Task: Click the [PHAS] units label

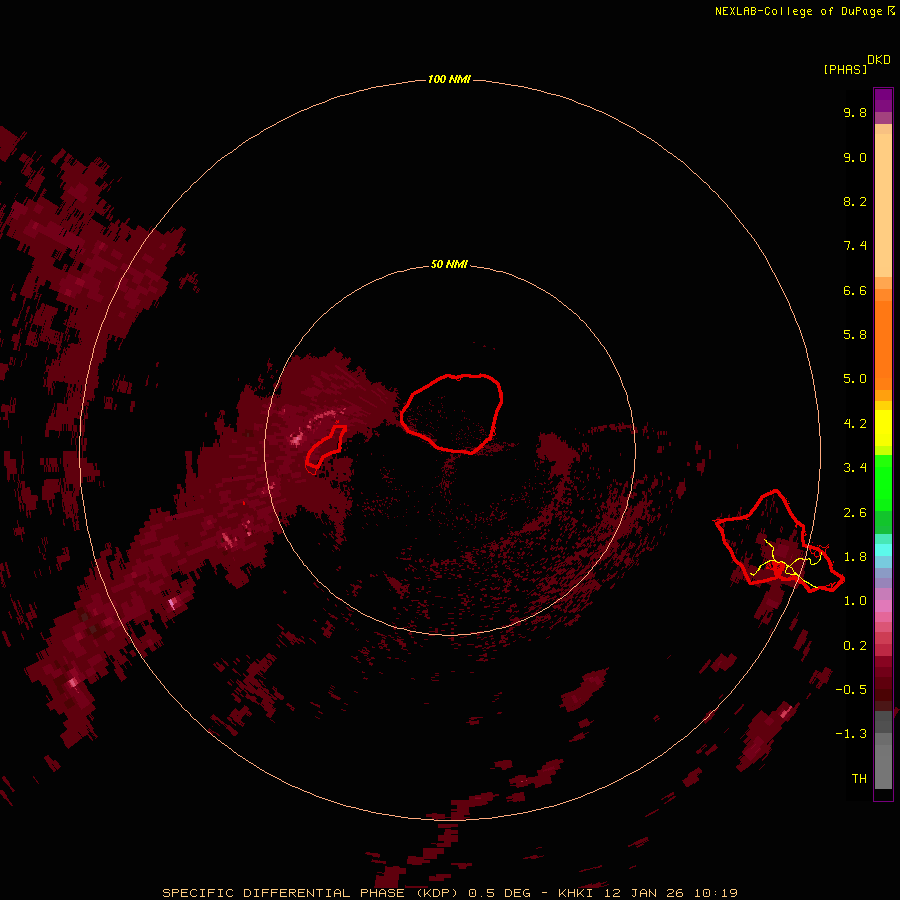Action: click(x=845, y=69)
